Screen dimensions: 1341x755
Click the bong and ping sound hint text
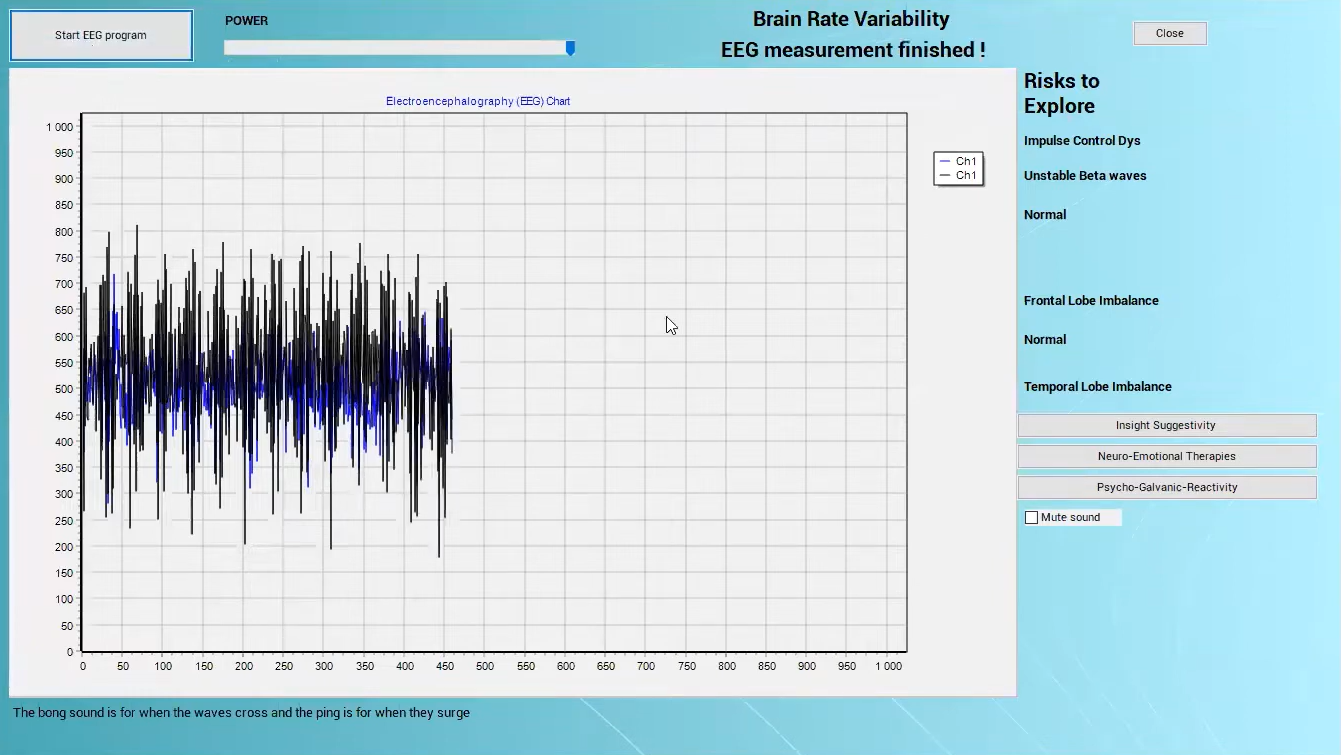[x=241, y=713]
